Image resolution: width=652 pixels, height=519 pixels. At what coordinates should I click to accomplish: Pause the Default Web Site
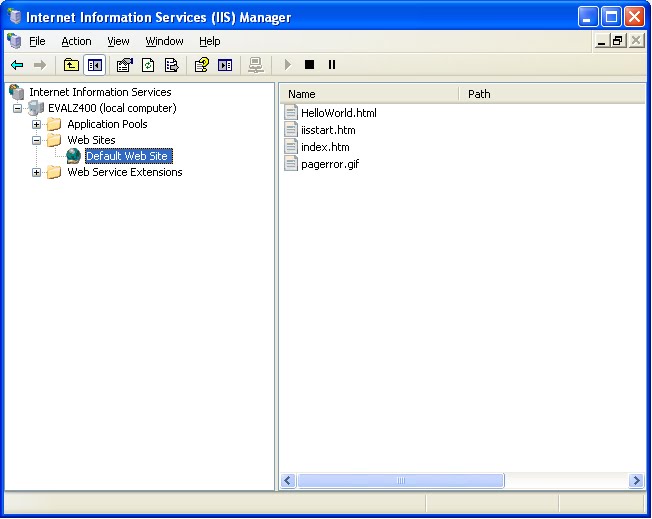(332, 64)
